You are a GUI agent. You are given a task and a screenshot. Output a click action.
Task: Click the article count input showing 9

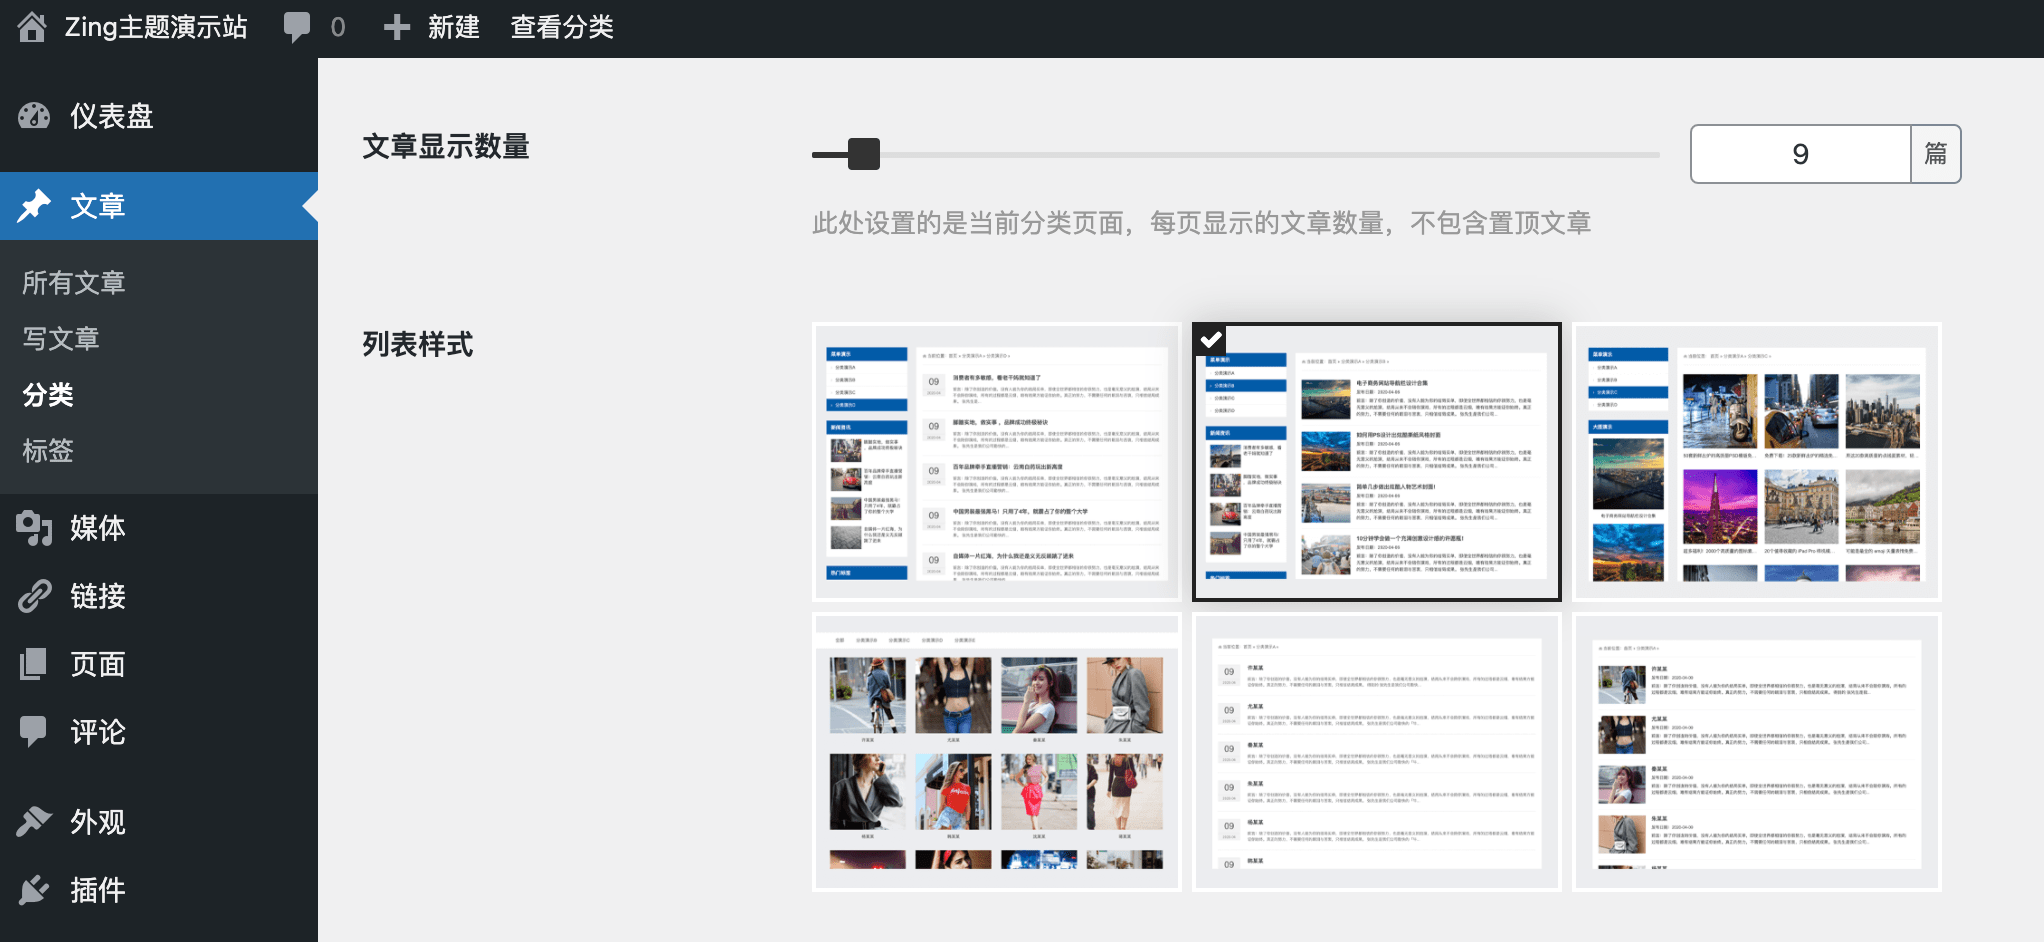tap(1800, 154)
